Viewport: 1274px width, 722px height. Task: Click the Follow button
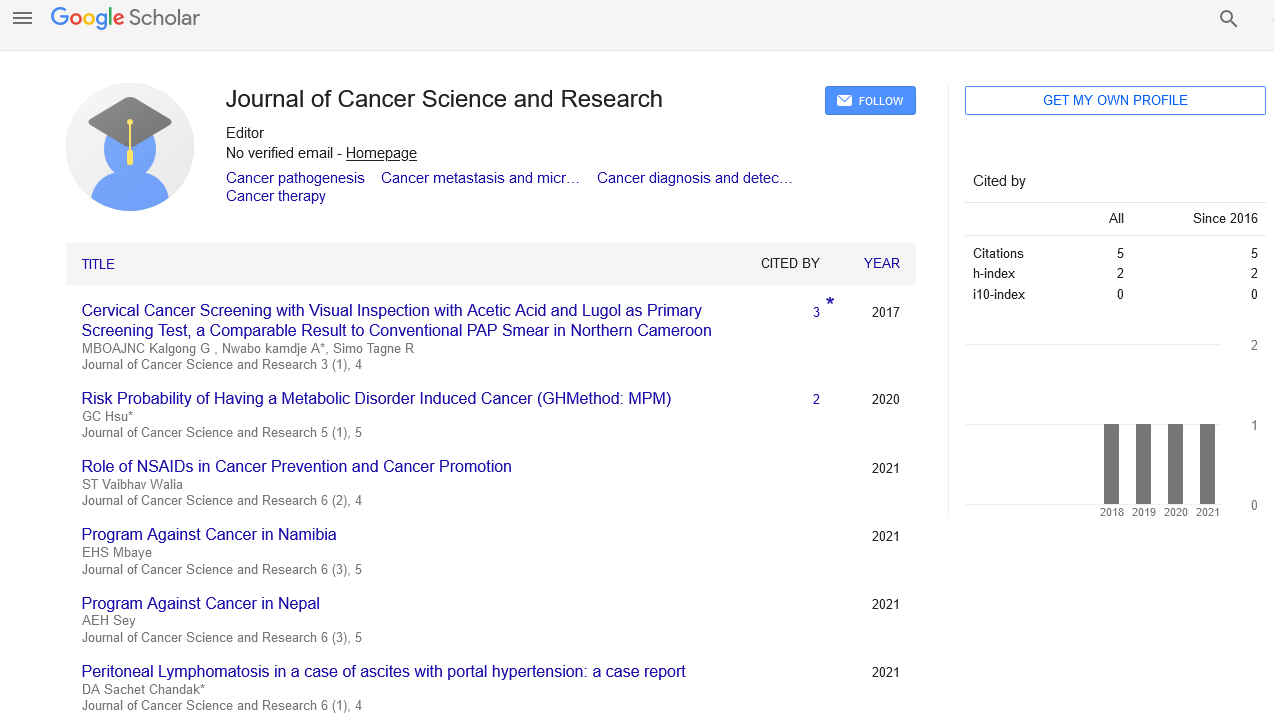click(x=870, y=101)
